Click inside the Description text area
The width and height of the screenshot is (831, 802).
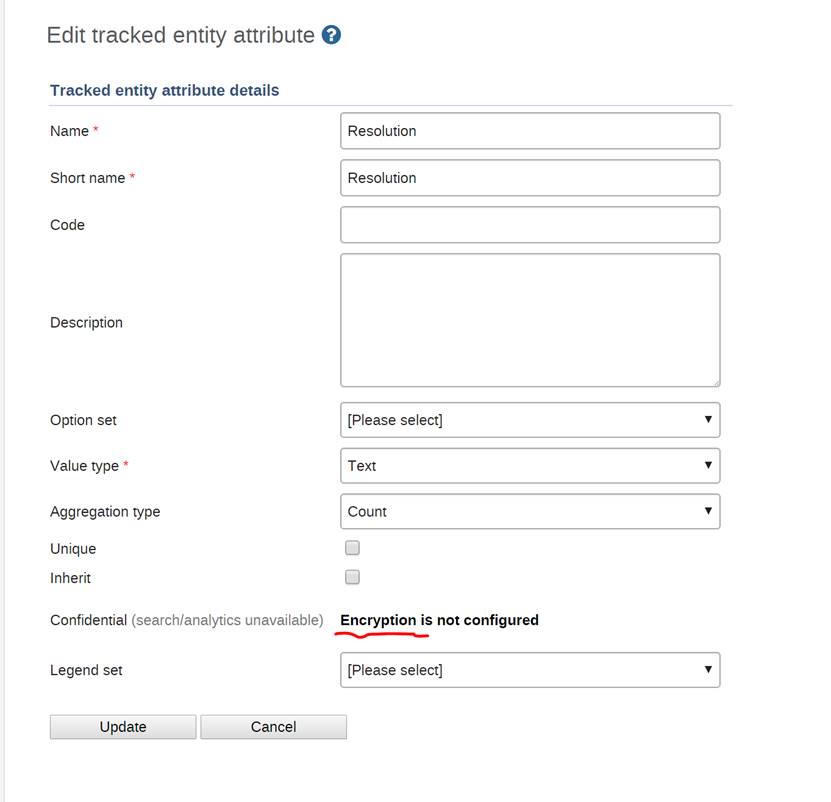[x=529, y=320]
